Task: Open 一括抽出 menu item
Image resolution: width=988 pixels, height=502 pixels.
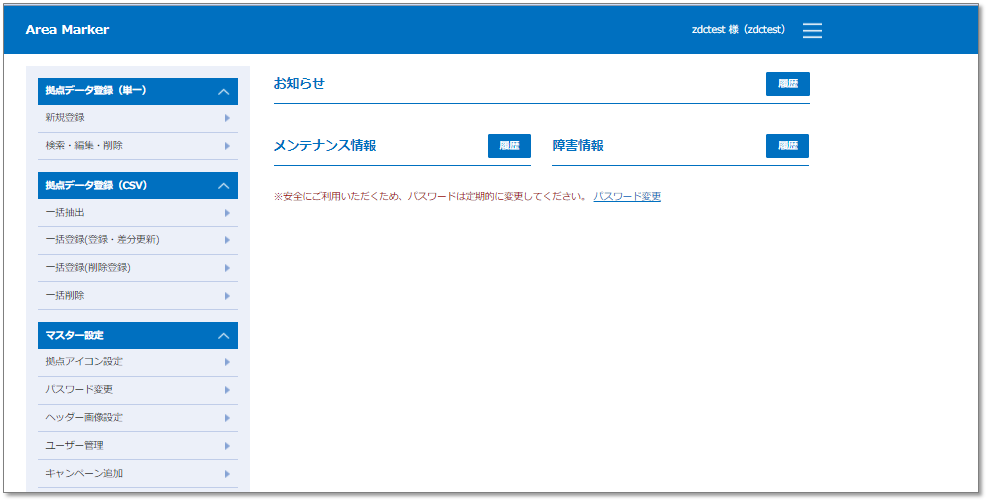Action: (x=138, y=213)
